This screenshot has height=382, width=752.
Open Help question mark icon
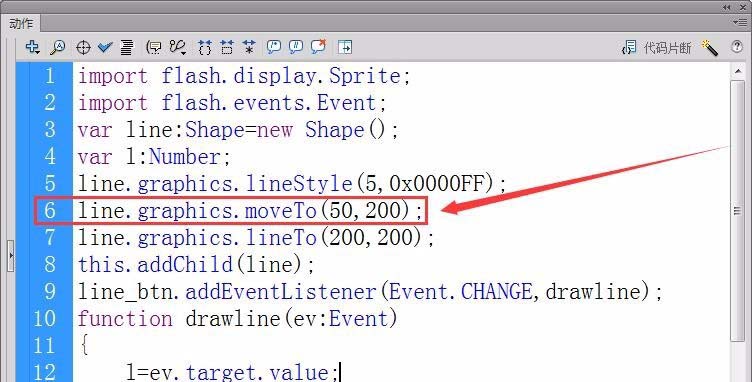[x=737, y=46]
